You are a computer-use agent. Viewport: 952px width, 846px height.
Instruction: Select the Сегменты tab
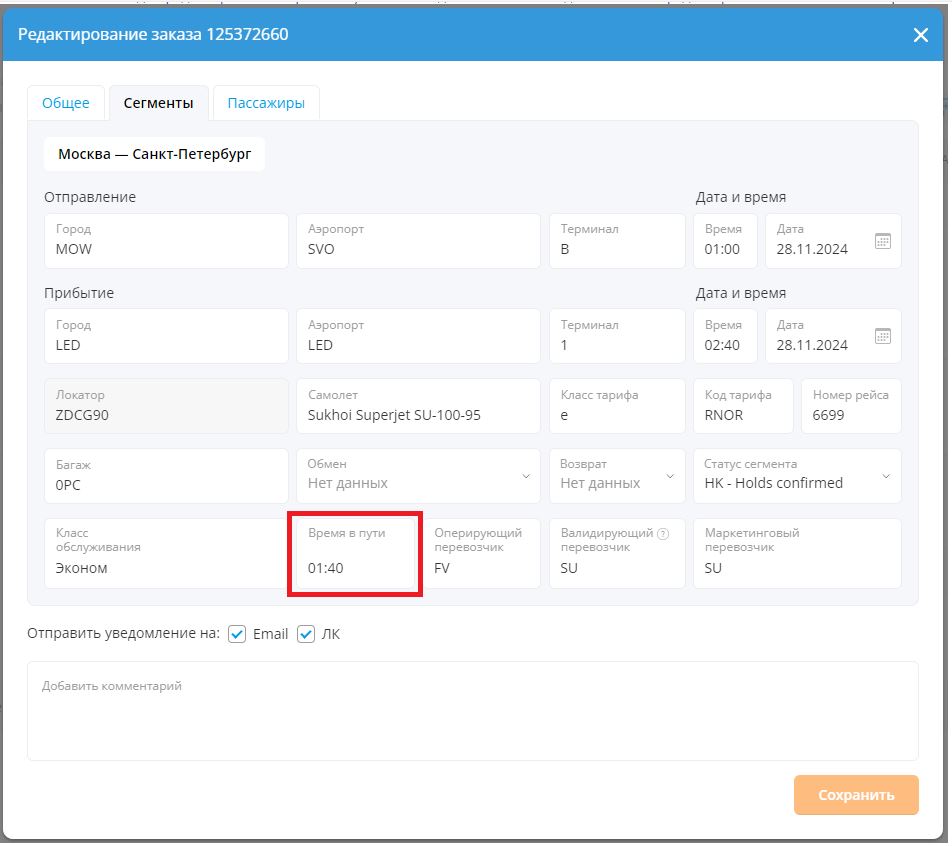158,103
